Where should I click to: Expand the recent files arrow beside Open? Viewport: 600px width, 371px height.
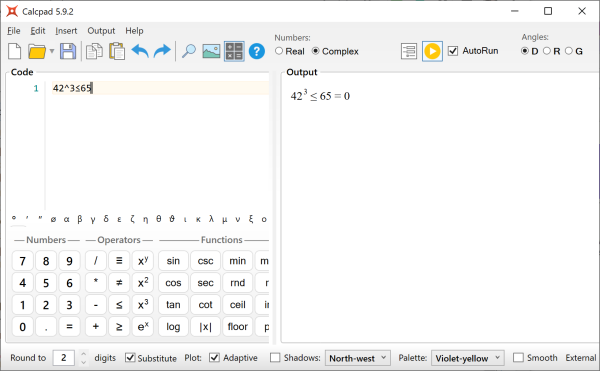click(x=52, y=51)
